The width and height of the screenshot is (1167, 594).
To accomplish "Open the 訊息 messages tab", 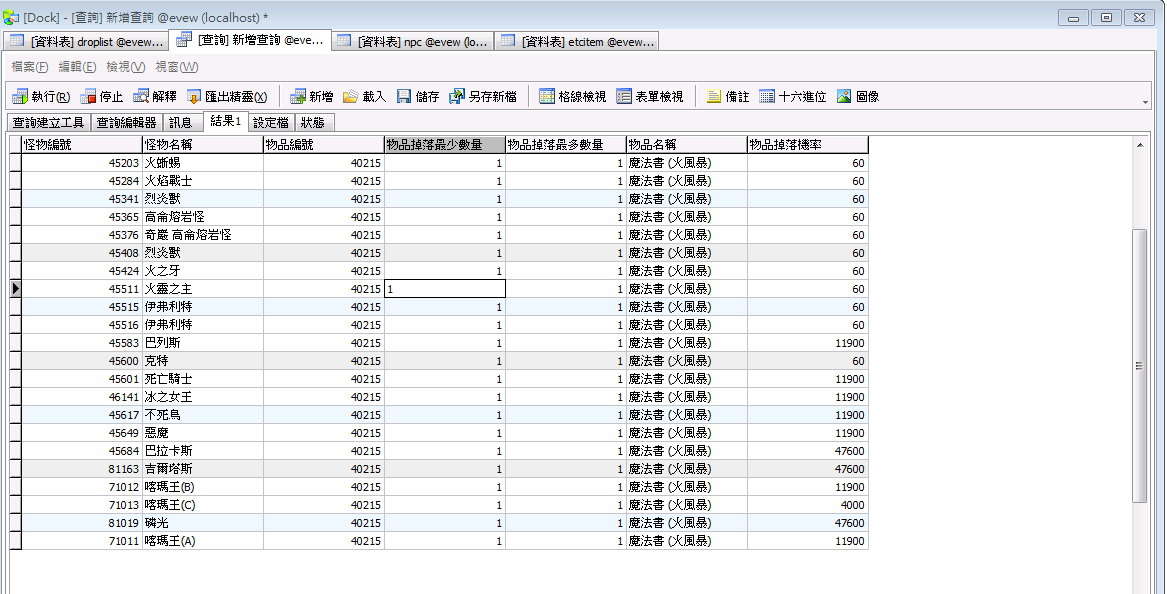I will [x=181, y=122].
